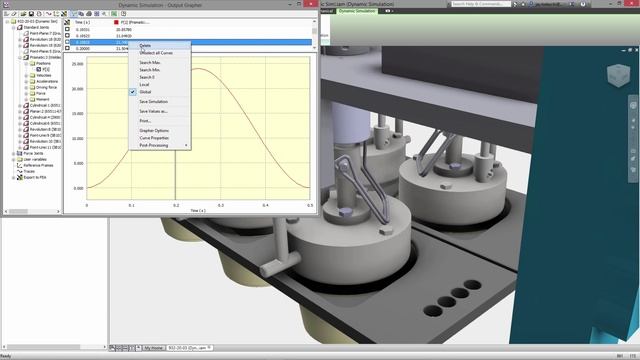Expand the Accelerations folder
This screenshot has height=360, width=640.
tap(27, 81)
